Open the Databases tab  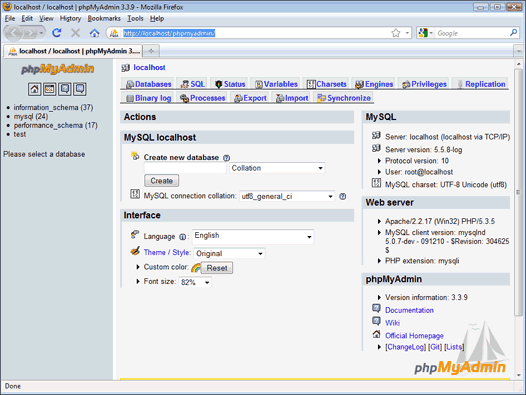tap(148, 84)
